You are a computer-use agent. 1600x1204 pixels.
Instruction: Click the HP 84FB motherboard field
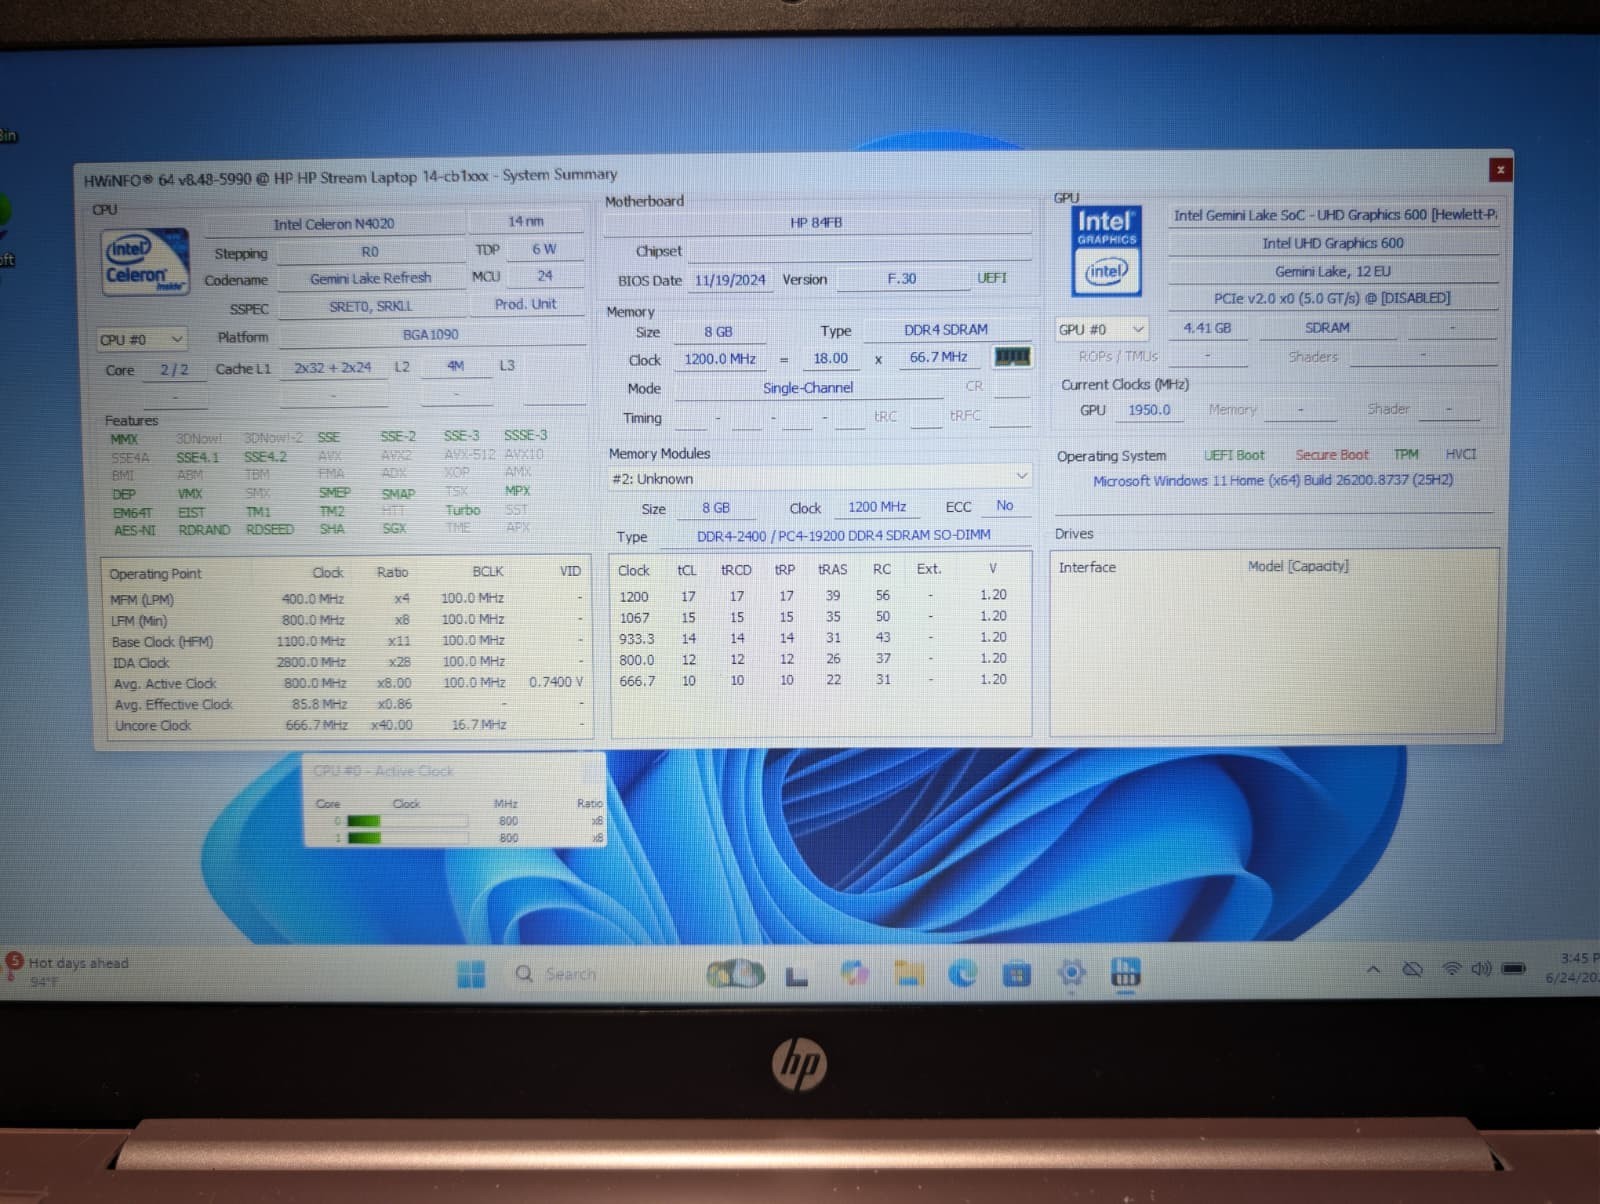[816, 222]
